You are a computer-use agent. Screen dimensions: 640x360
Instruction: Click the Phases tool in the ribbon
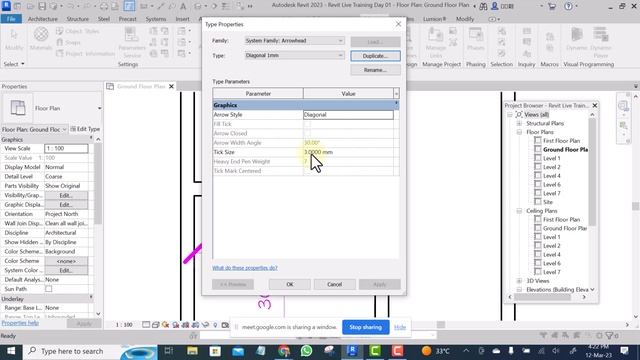[476, 39]
